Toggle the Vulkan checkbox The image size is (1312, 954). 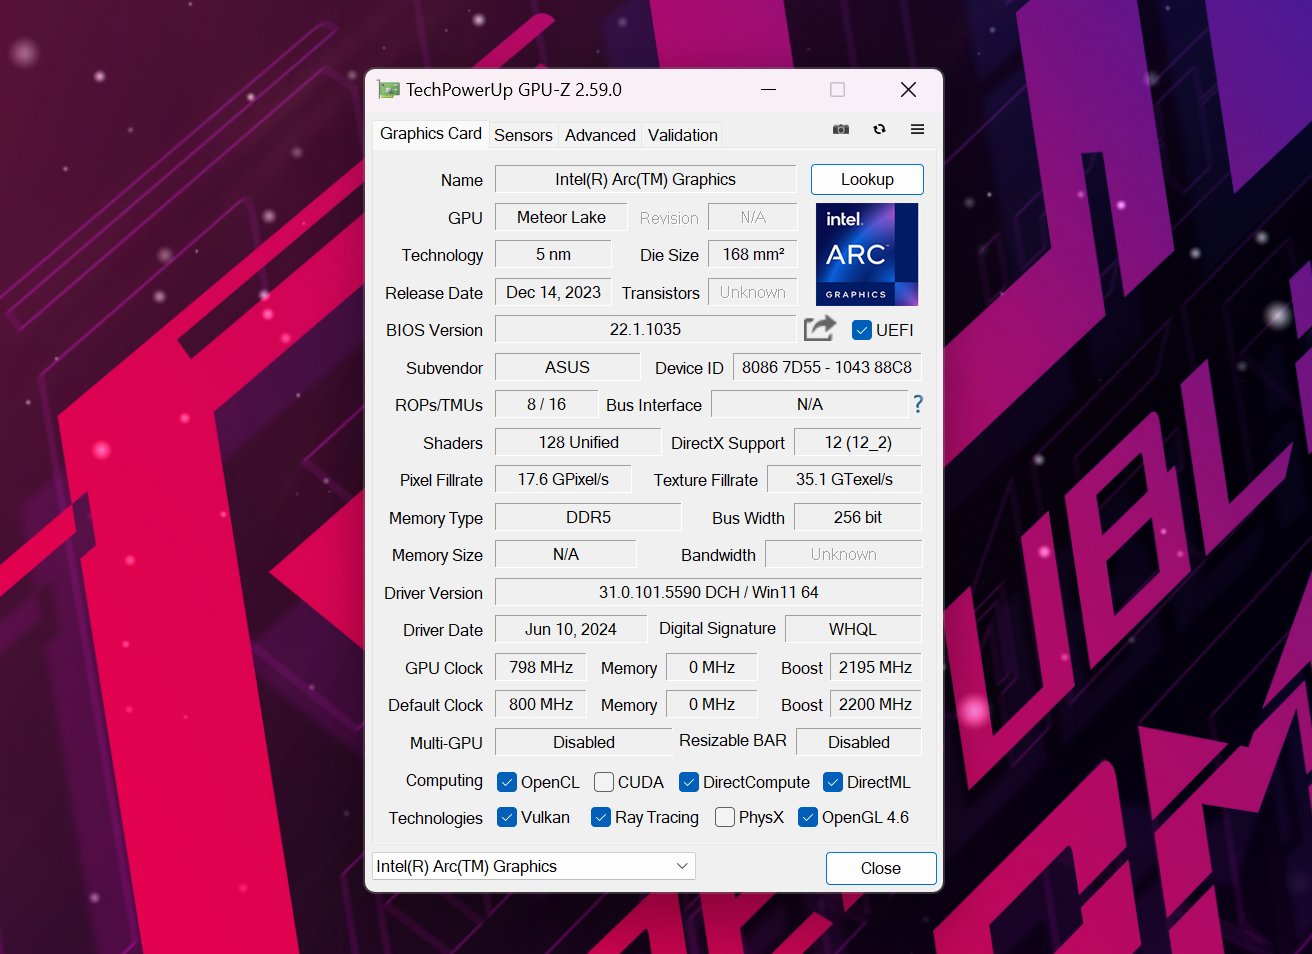pos(507,817)
